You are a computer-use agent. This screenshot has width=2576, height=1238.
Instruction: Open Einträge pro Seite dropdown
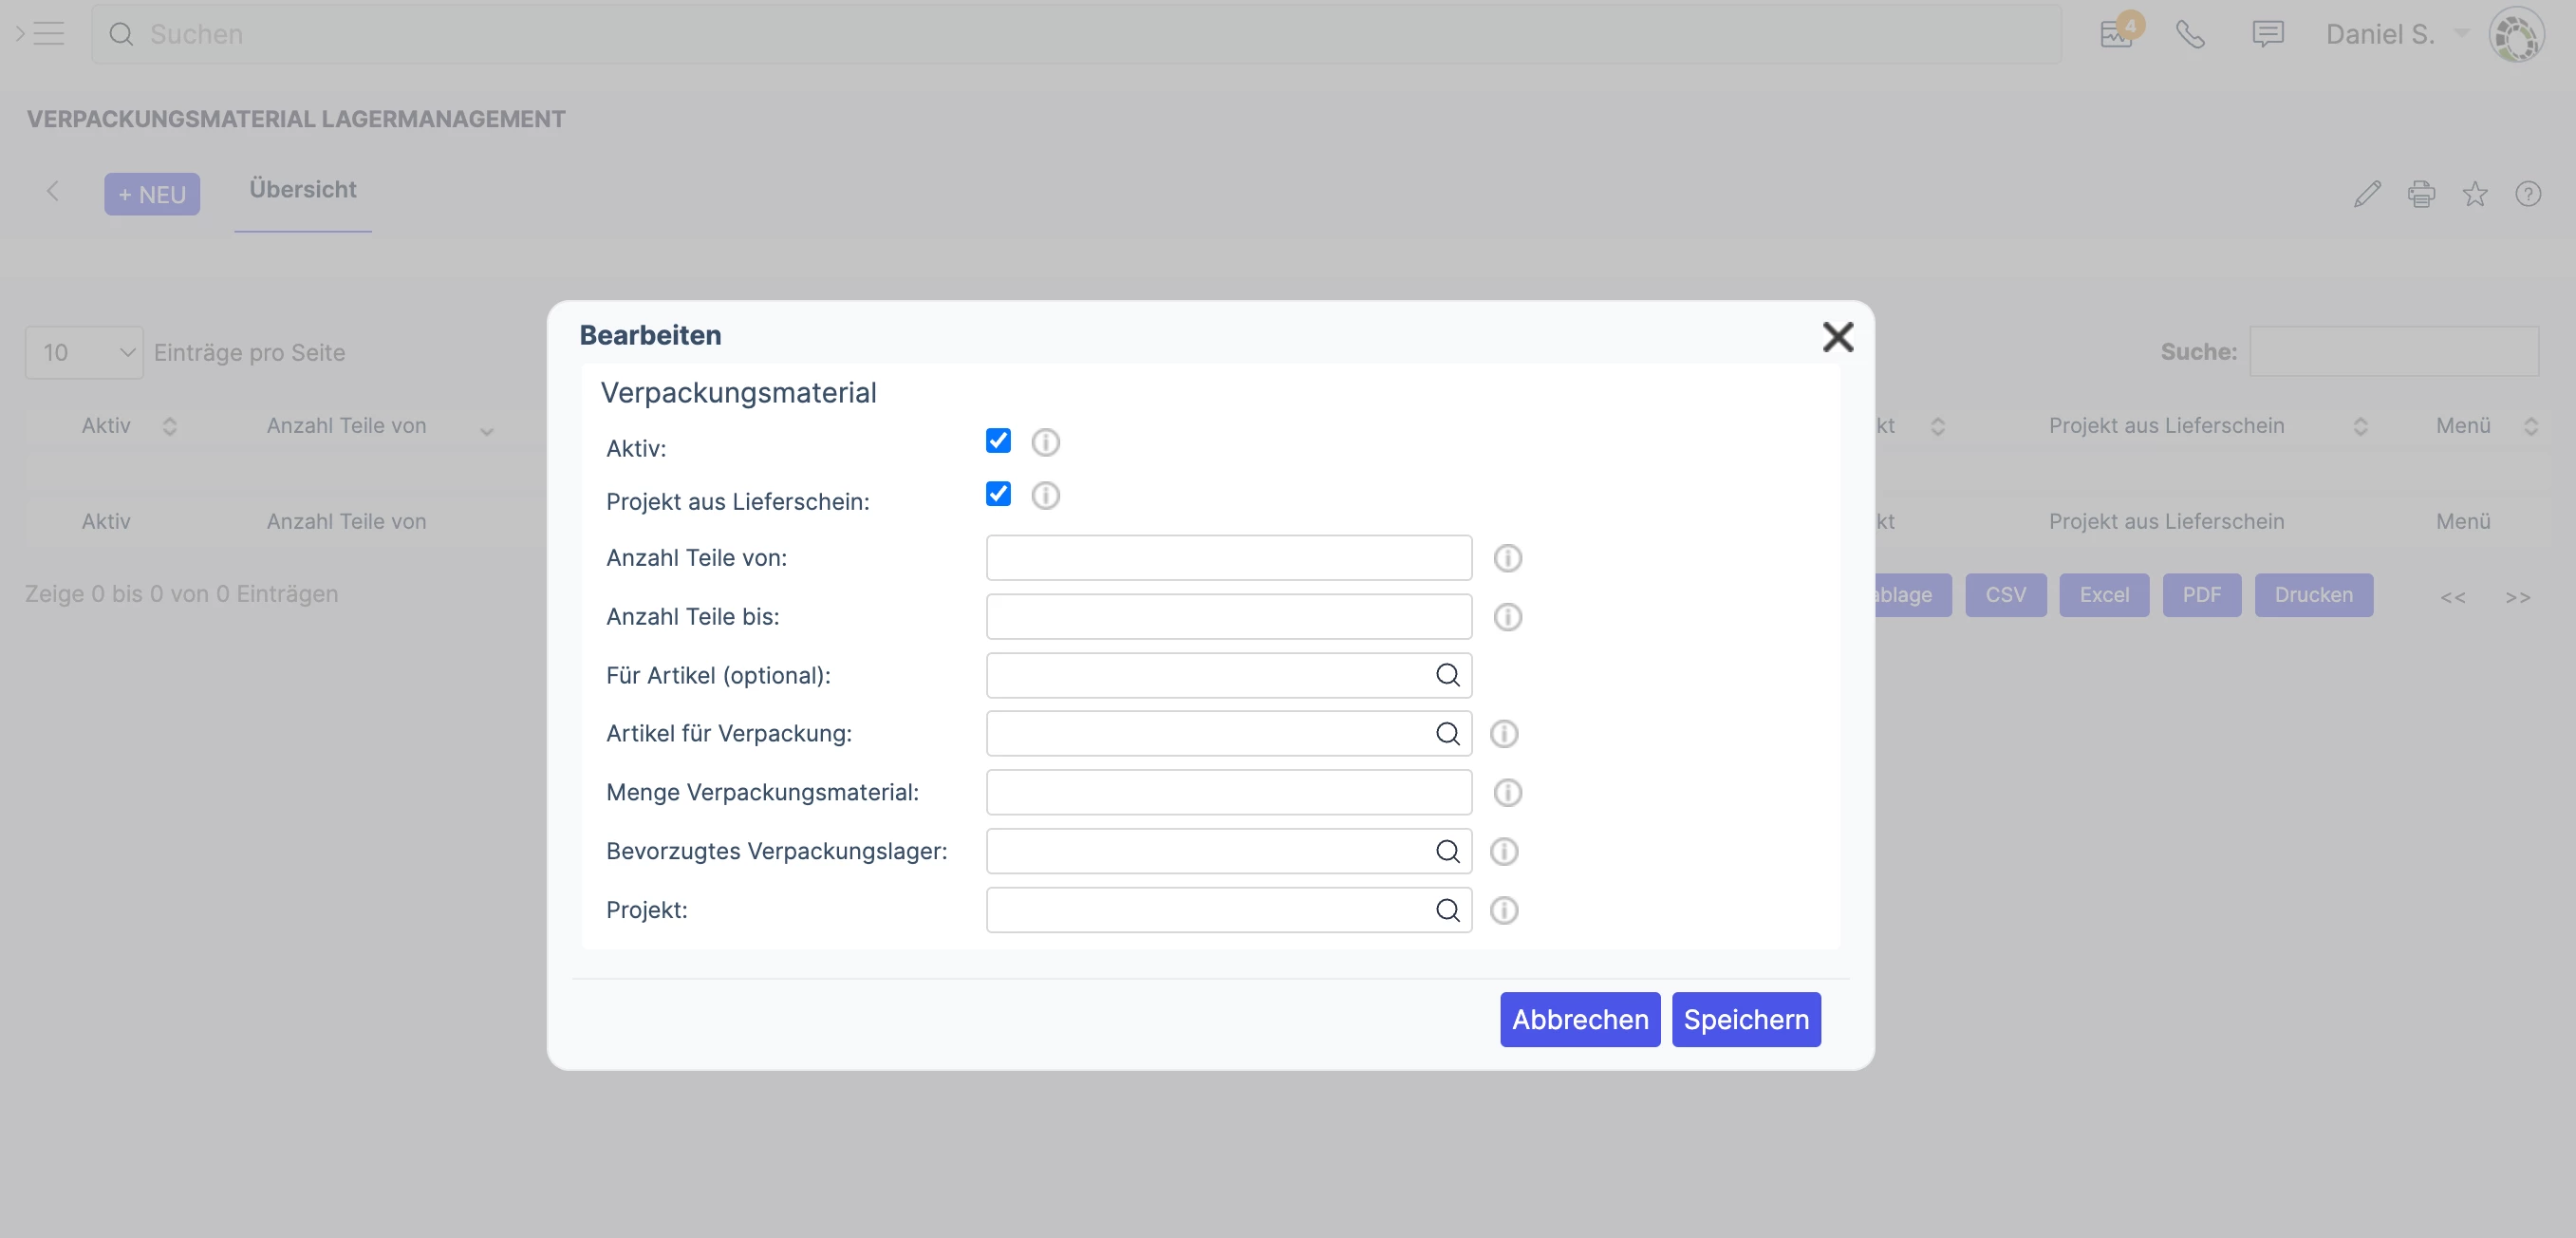[x=84, y=352]
